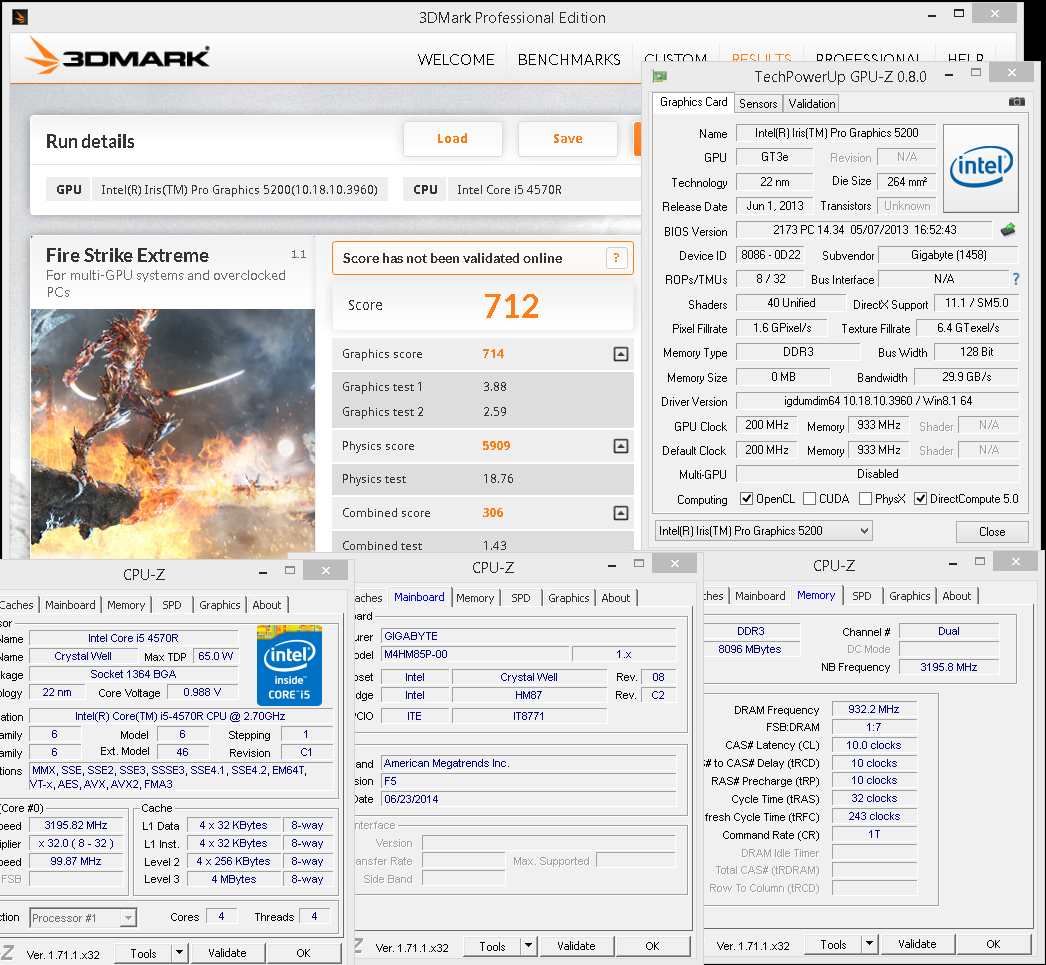This screenshot has height=965, width=1046.
Task: Maximize the 3DMark Professional Edition window
Action: click(959, 13)
